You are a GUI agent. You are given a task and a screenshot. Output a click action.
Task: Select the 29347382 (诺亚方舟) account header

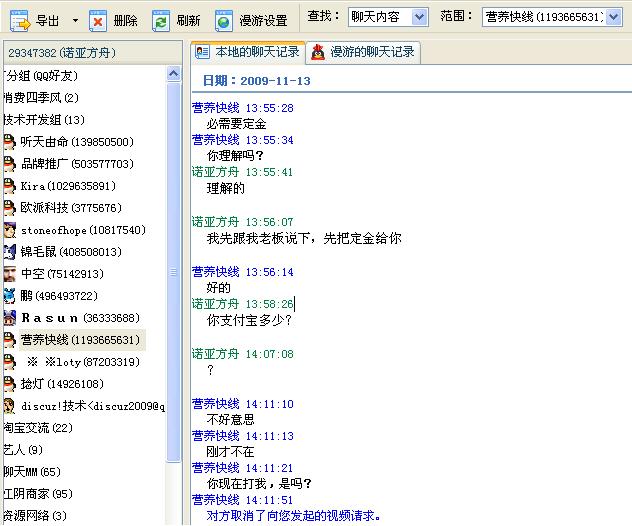click(x=93, y=53)
